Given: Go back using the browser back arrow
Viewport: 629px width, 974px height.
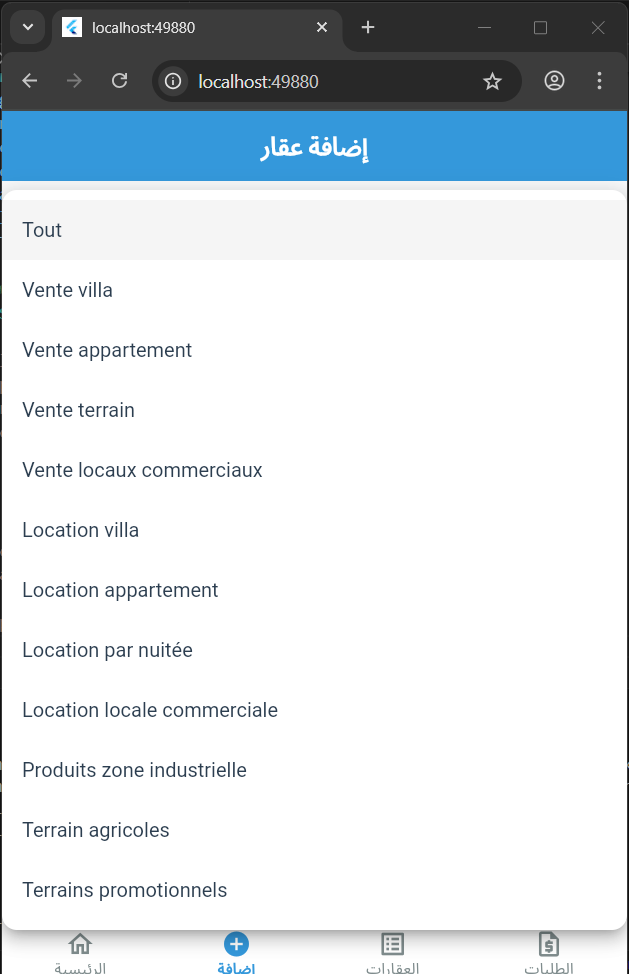Looking at the screenshot, I should 30,81.
